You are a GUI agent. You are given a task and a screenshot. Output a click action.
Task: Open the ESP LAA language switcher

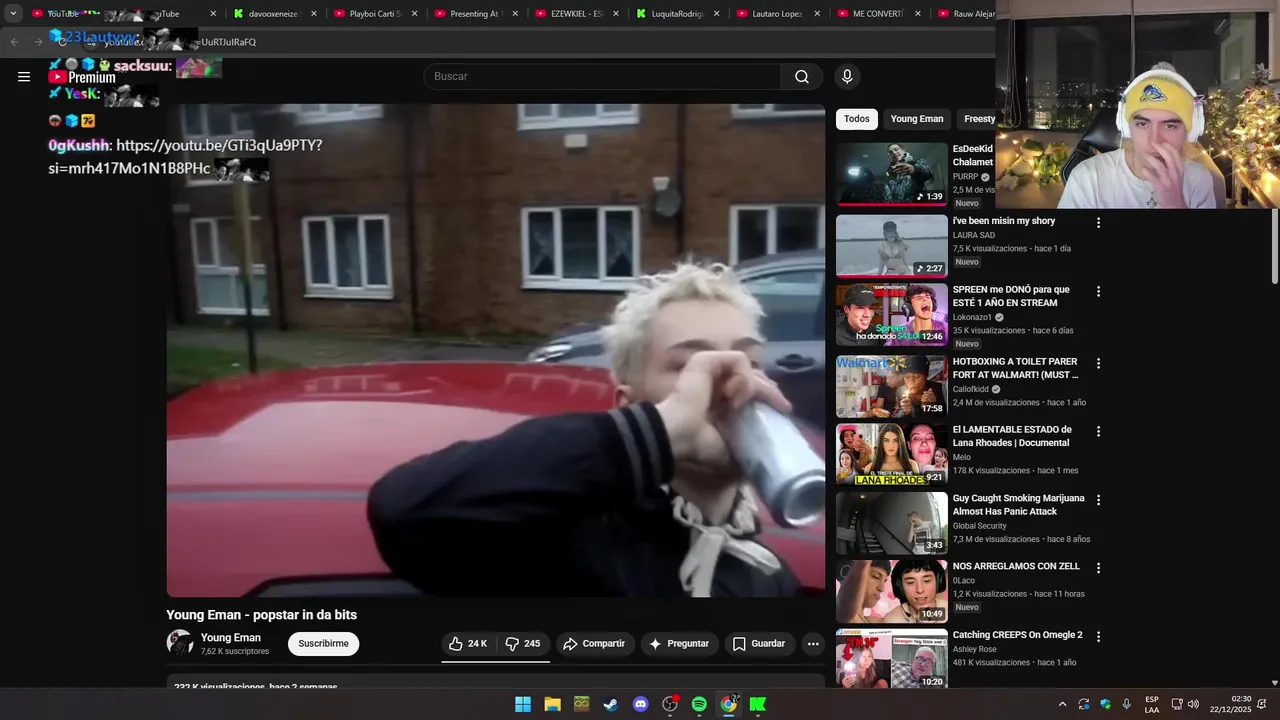[x=1152, y=704]
